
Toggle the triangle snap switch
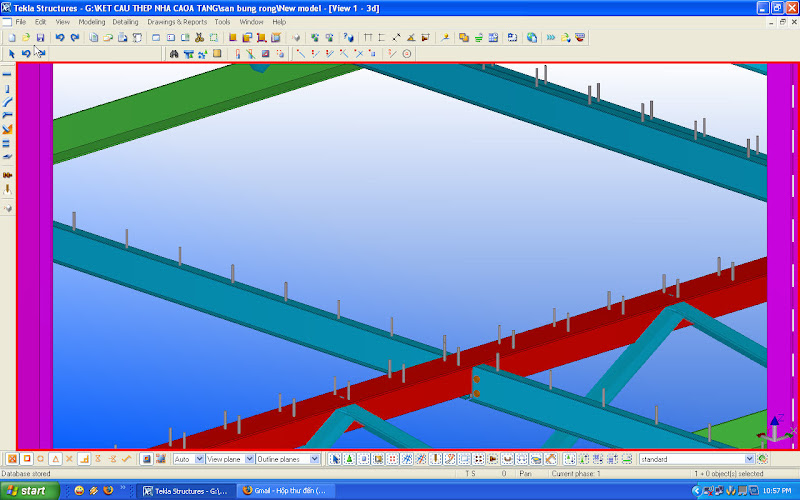click(55, 459)
